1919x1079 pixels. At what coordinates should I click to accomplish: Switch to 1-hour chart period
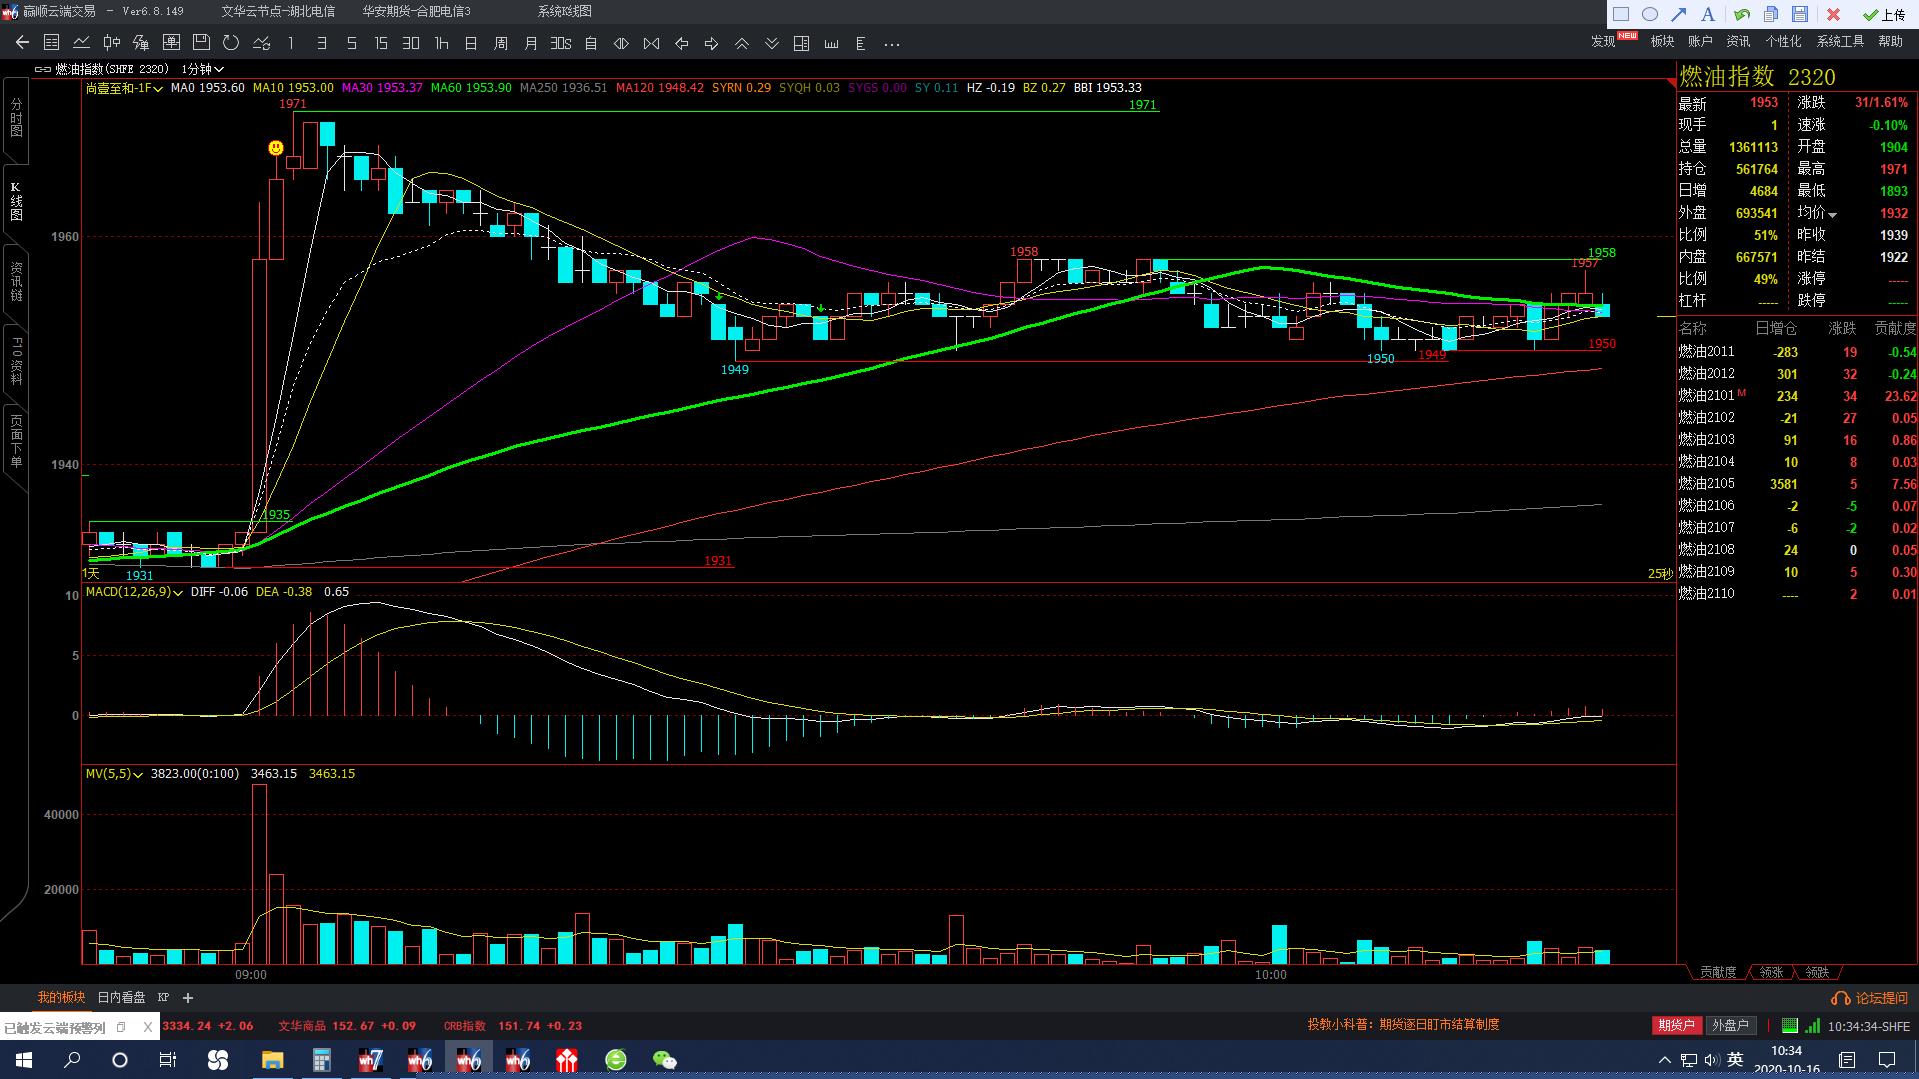(441, 43)
